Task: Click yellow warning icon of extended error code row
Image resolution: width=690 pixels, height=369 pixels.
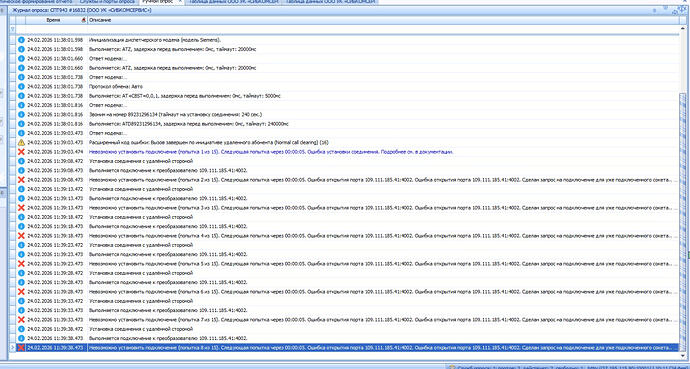Action: (21, 142)
